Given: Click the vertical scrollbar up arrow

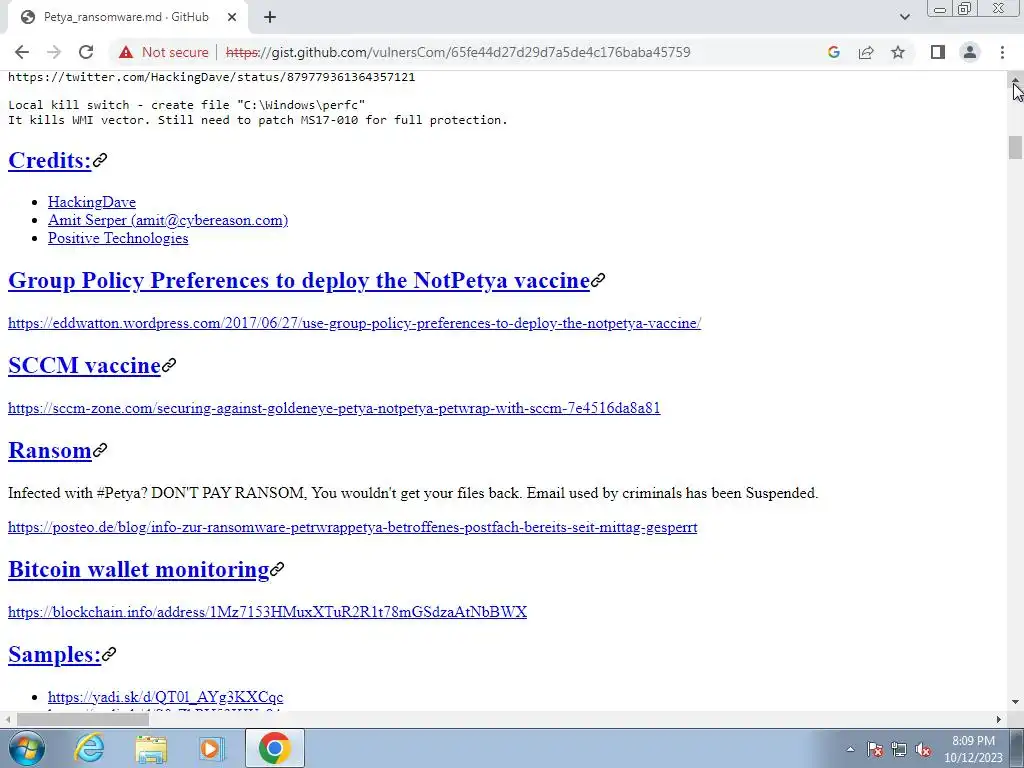Looking at the screenshot, I should (1016, 80).
